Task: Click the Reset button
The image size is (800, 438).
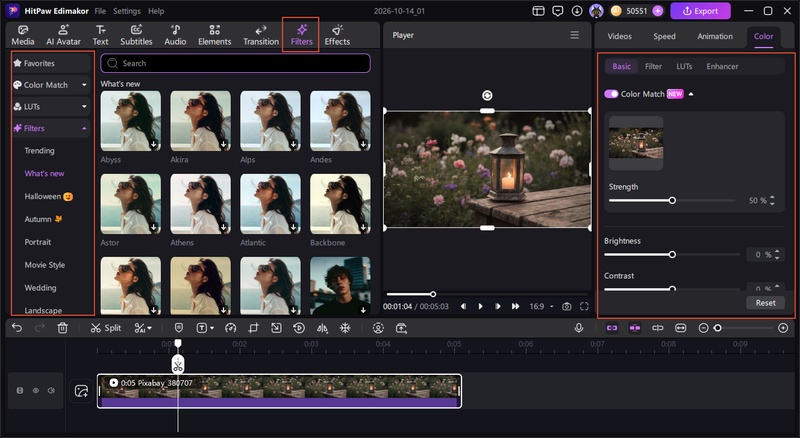Action: coord(765,303)
